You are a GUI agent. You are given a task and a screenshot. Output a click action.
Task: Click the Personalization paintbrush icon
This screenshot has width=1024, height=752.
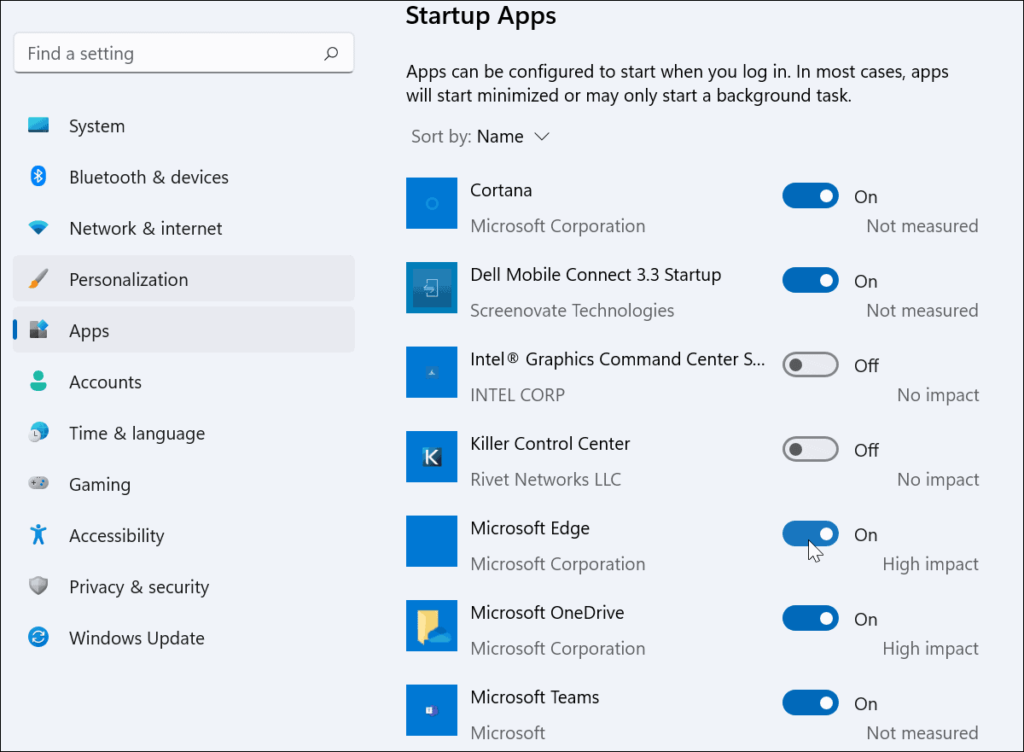[x=39, y=279]
